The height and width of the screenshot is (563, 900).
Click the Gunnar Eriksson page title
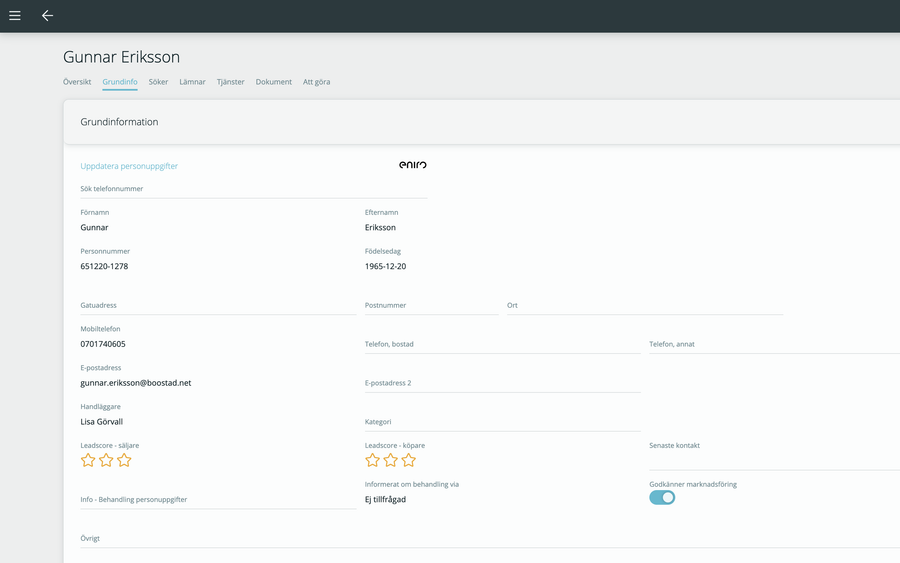[x=121, y=57]
